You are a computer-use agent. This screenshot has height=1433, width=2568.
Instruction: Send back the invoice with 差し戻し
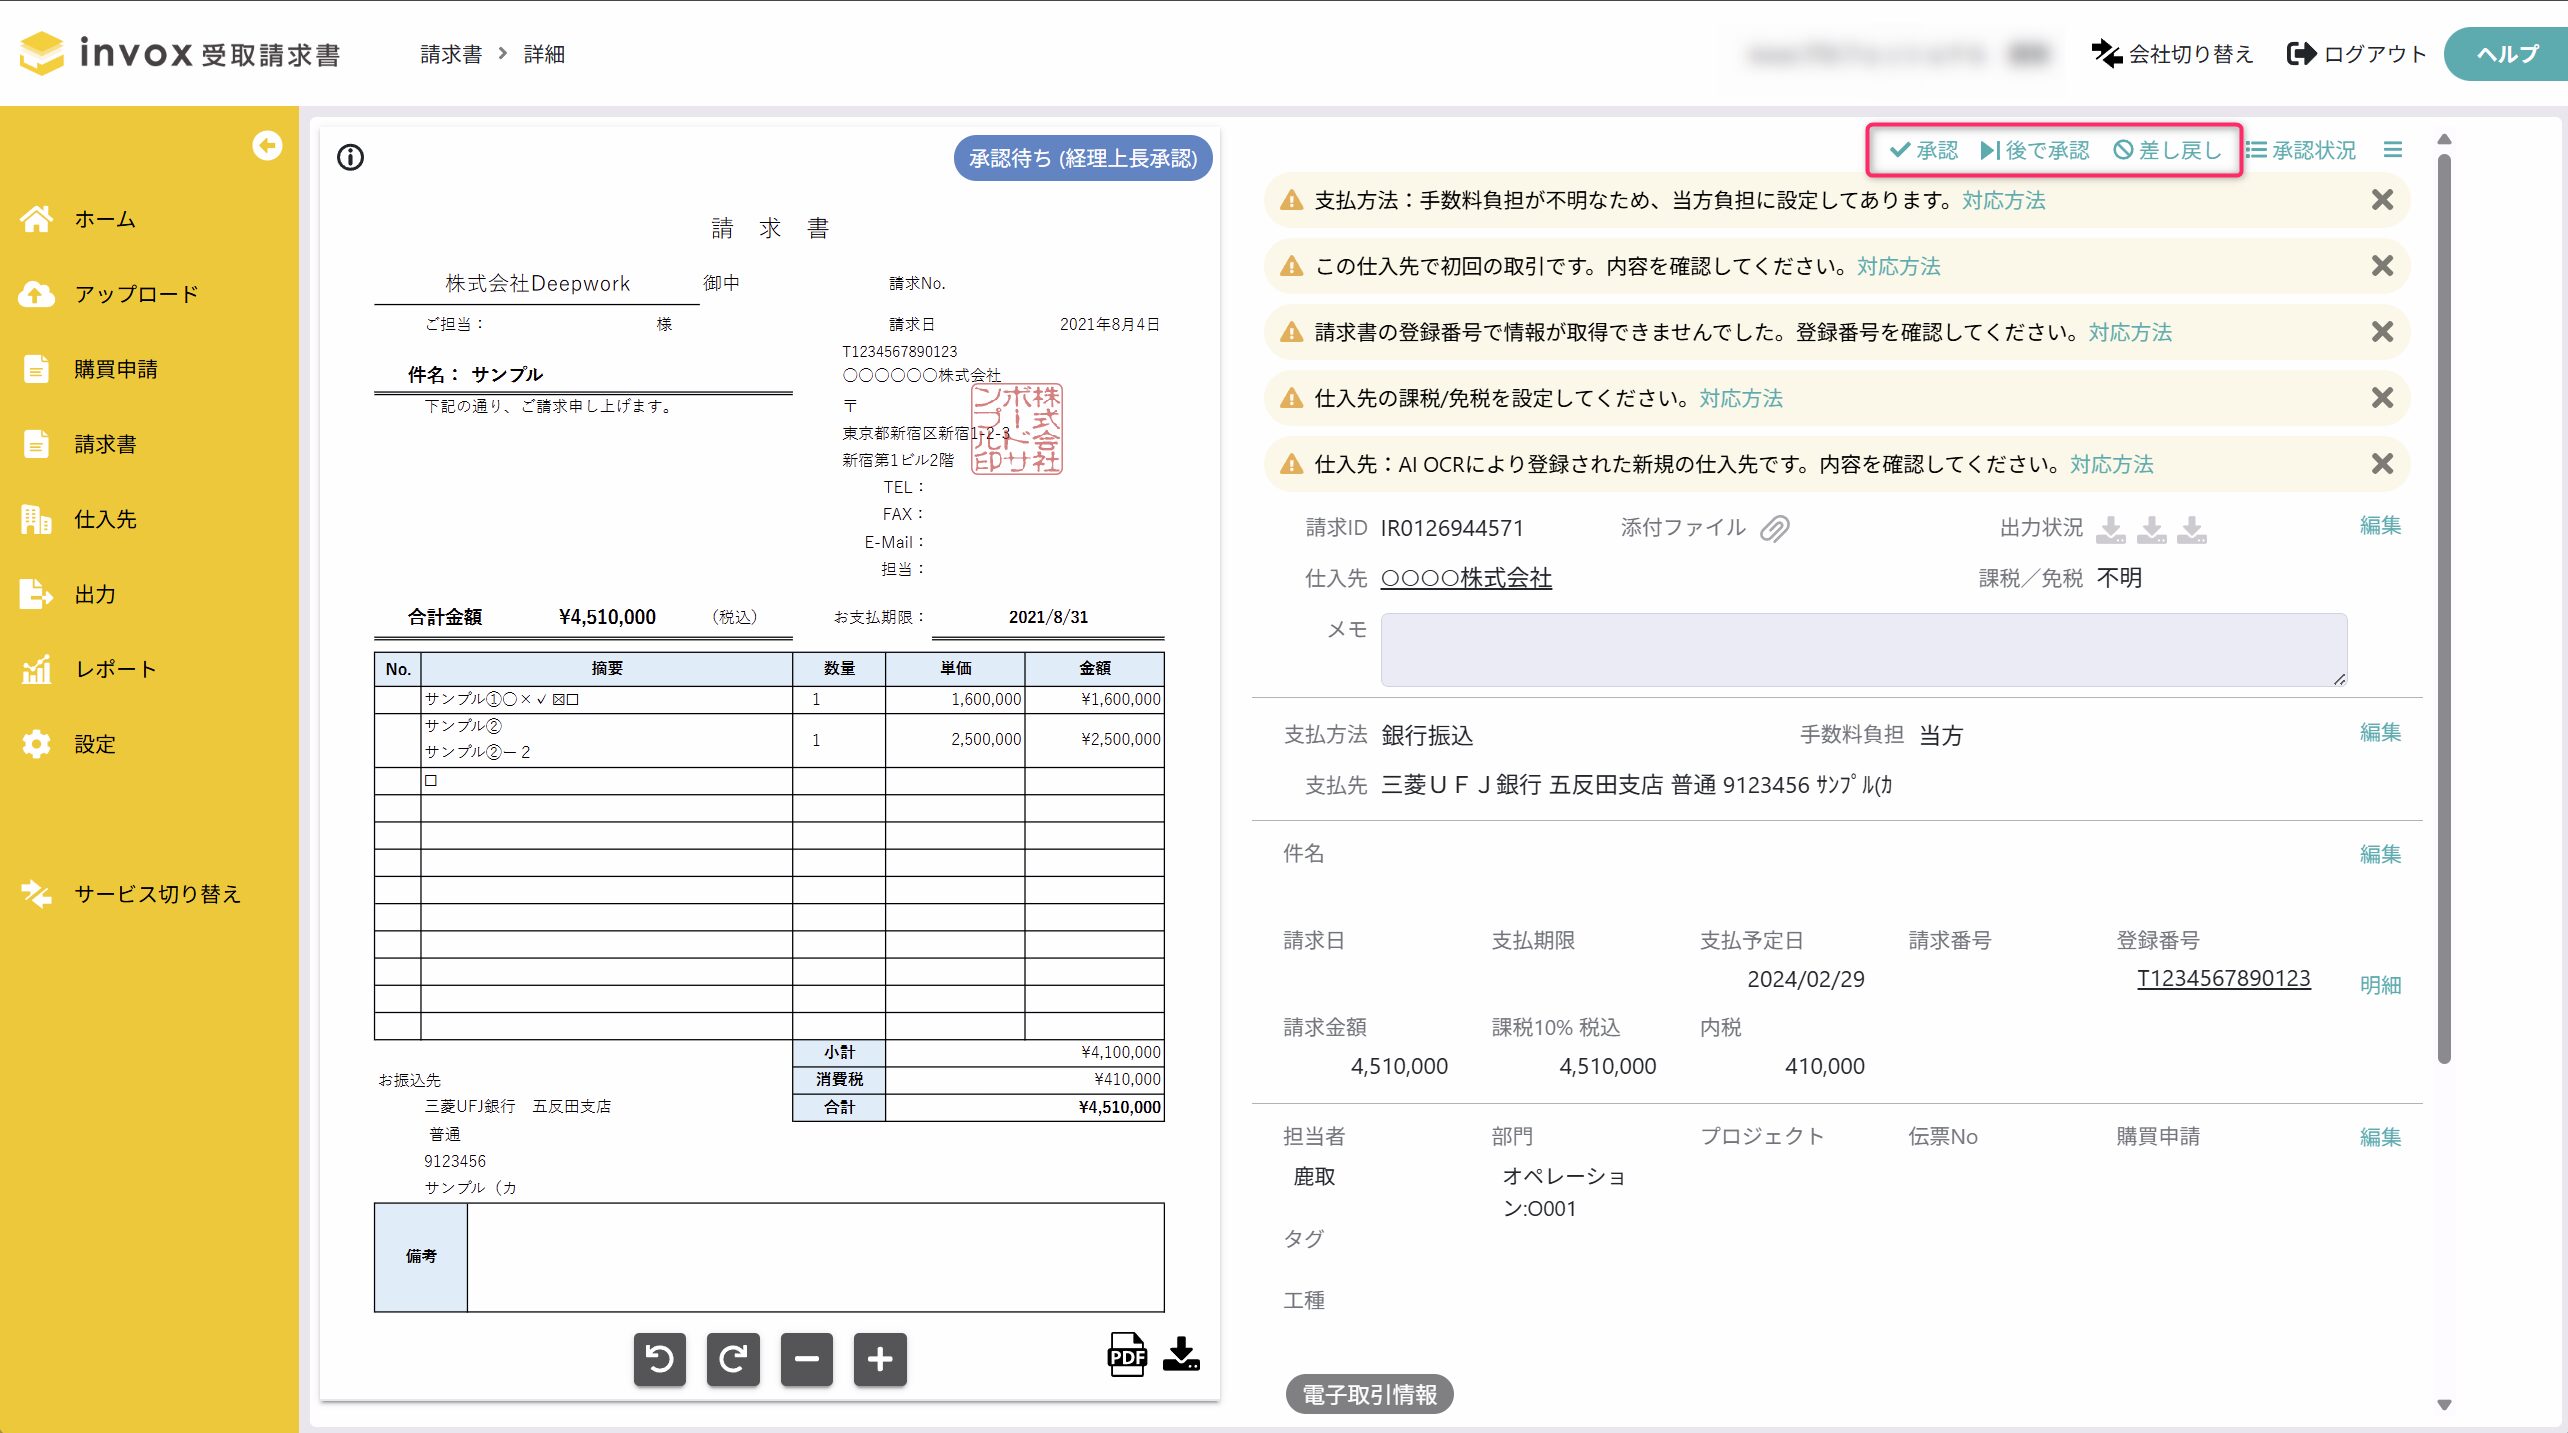pyautogui.click(x=2167, y=150)
